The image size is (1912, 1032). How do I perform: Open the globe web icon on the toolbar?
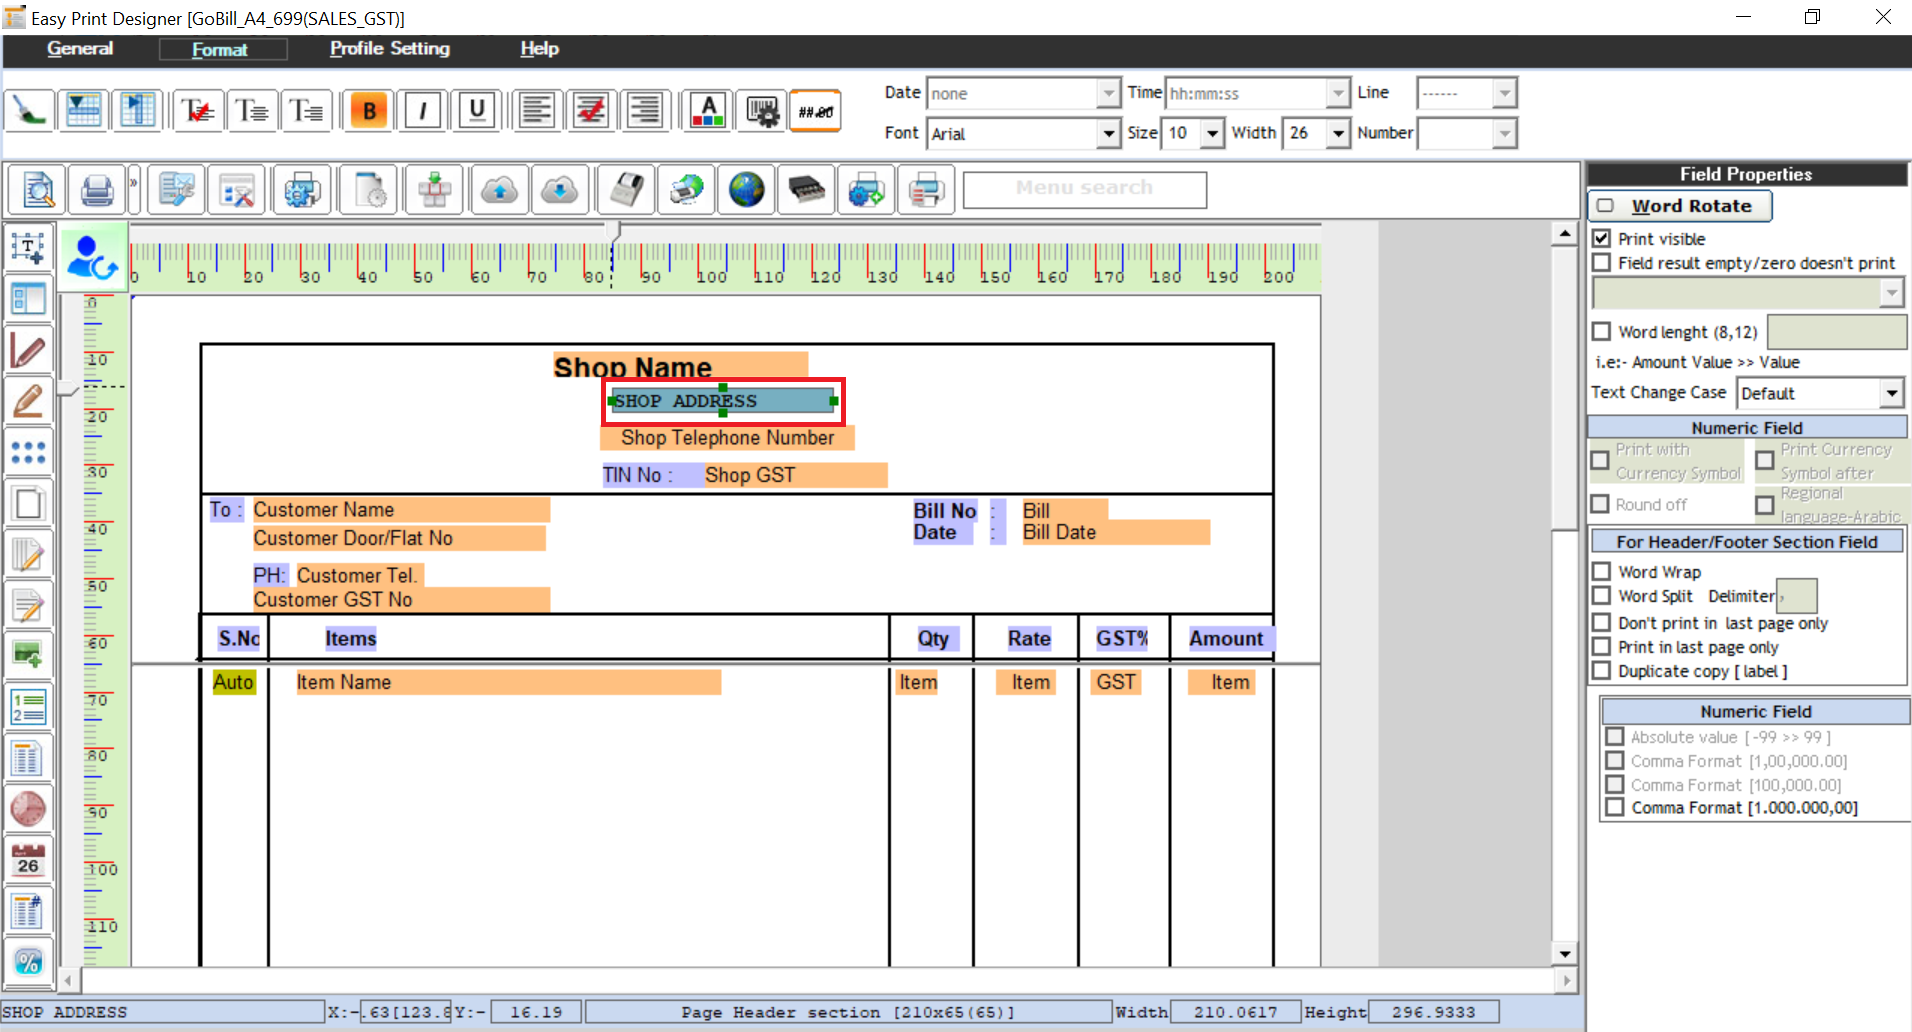click(746, 189)
